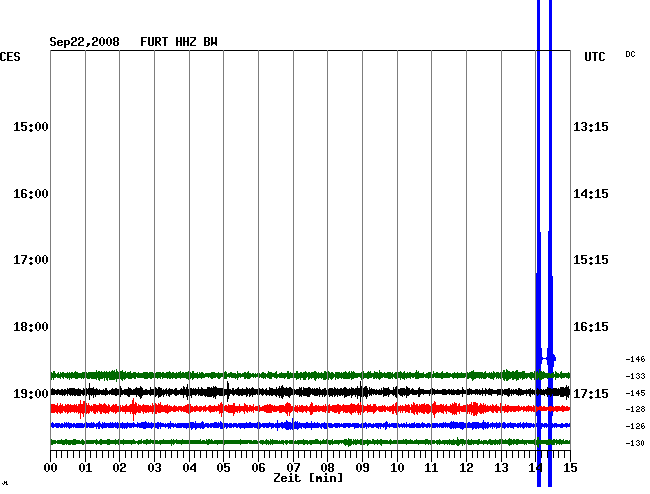Click the 06 minute tick label

point(258,467)
